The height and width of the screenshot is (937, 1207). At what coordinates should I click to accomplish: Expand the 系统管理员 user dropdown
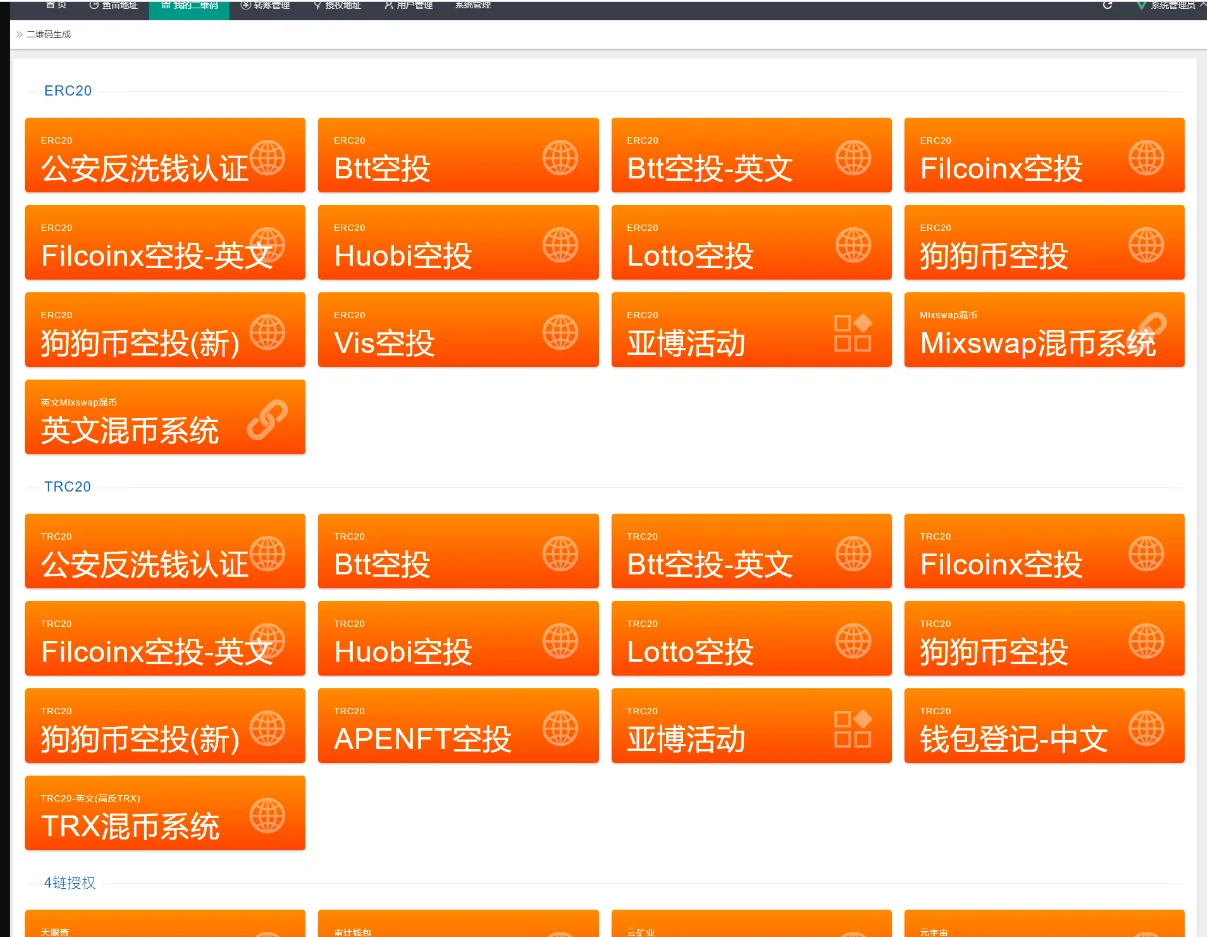tap(1172, 5)
